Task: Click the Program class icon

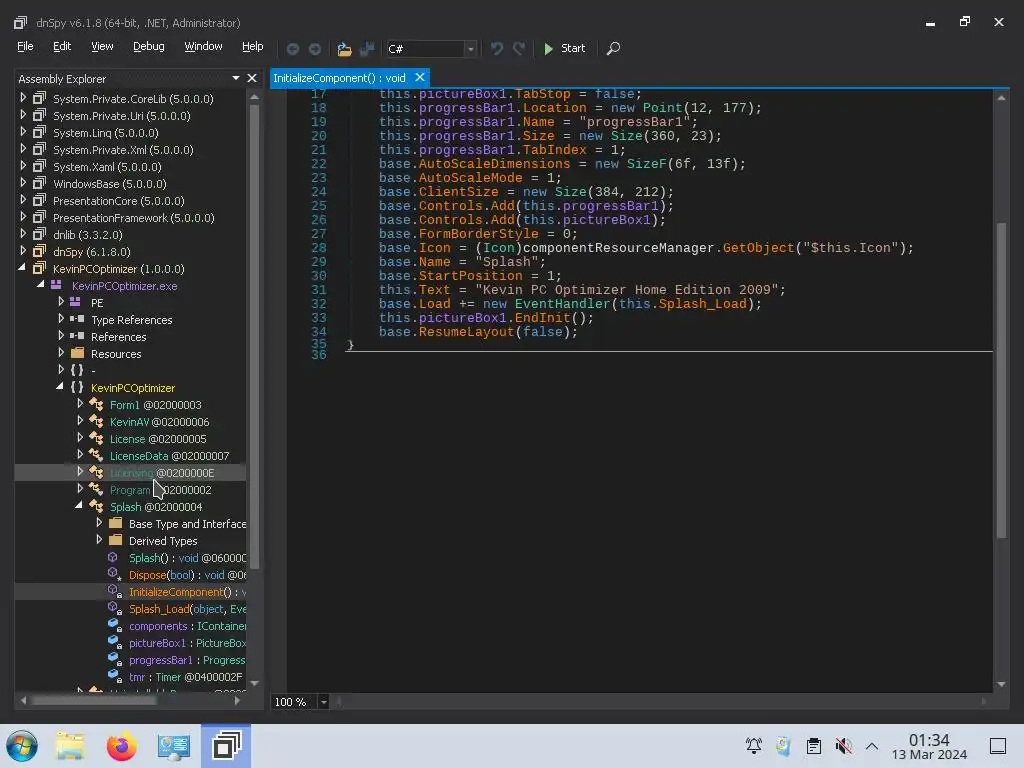Action: [96, 489]
